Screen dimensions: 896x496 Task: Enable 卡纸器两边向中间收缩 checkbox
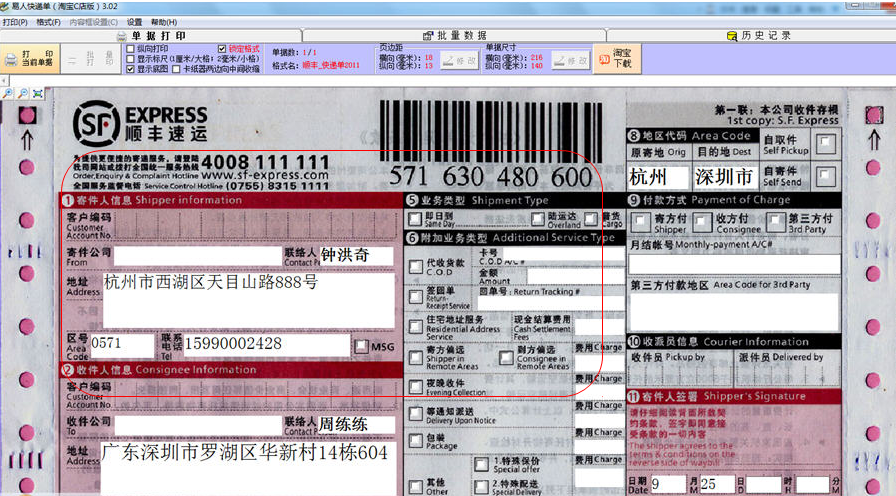coord(176,69)
